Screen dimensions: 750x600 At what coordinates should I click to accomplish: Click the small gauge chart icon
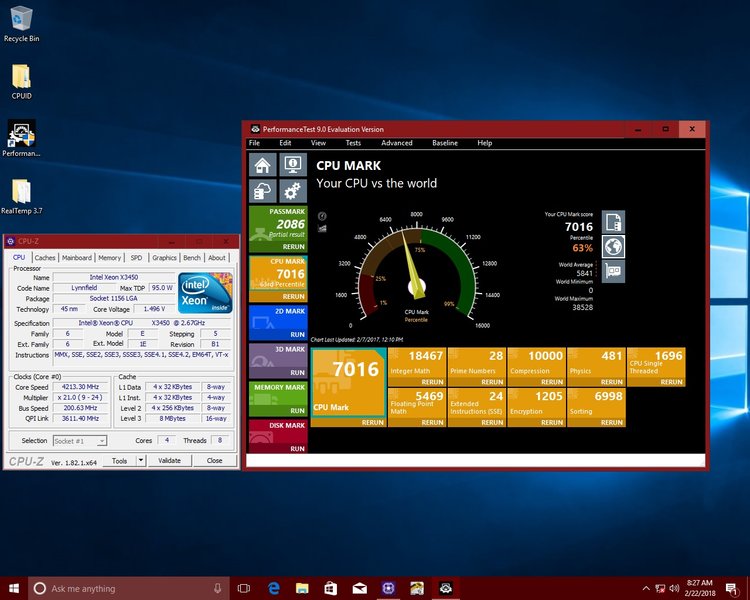[322, 216]
